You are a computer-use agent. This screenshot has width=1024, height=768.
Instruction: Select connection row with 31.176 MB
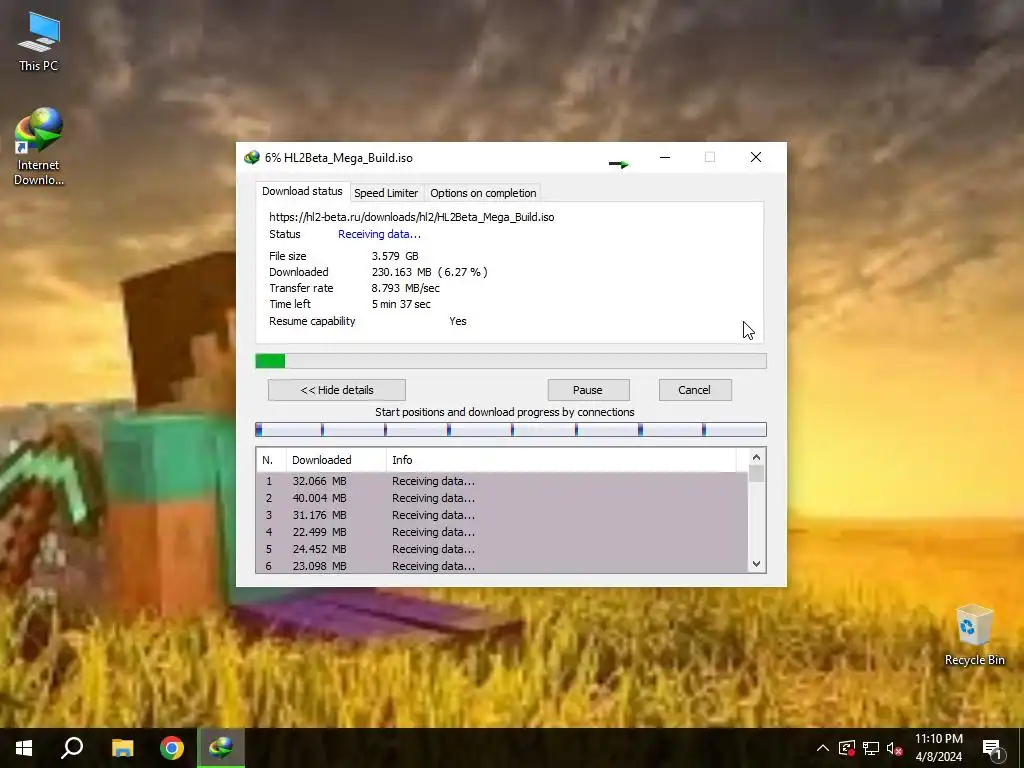(502, 515)
